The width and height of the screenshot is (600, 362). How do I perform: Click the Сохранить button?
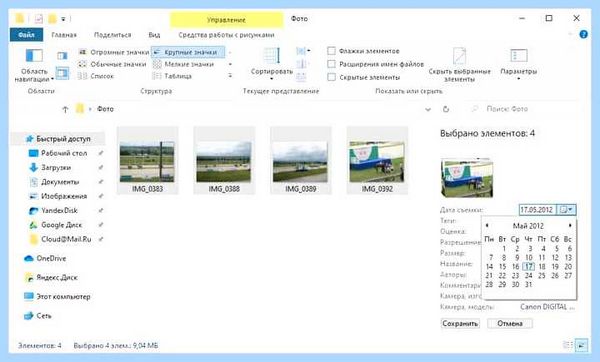pyautogui.click(x=460, y=324)
